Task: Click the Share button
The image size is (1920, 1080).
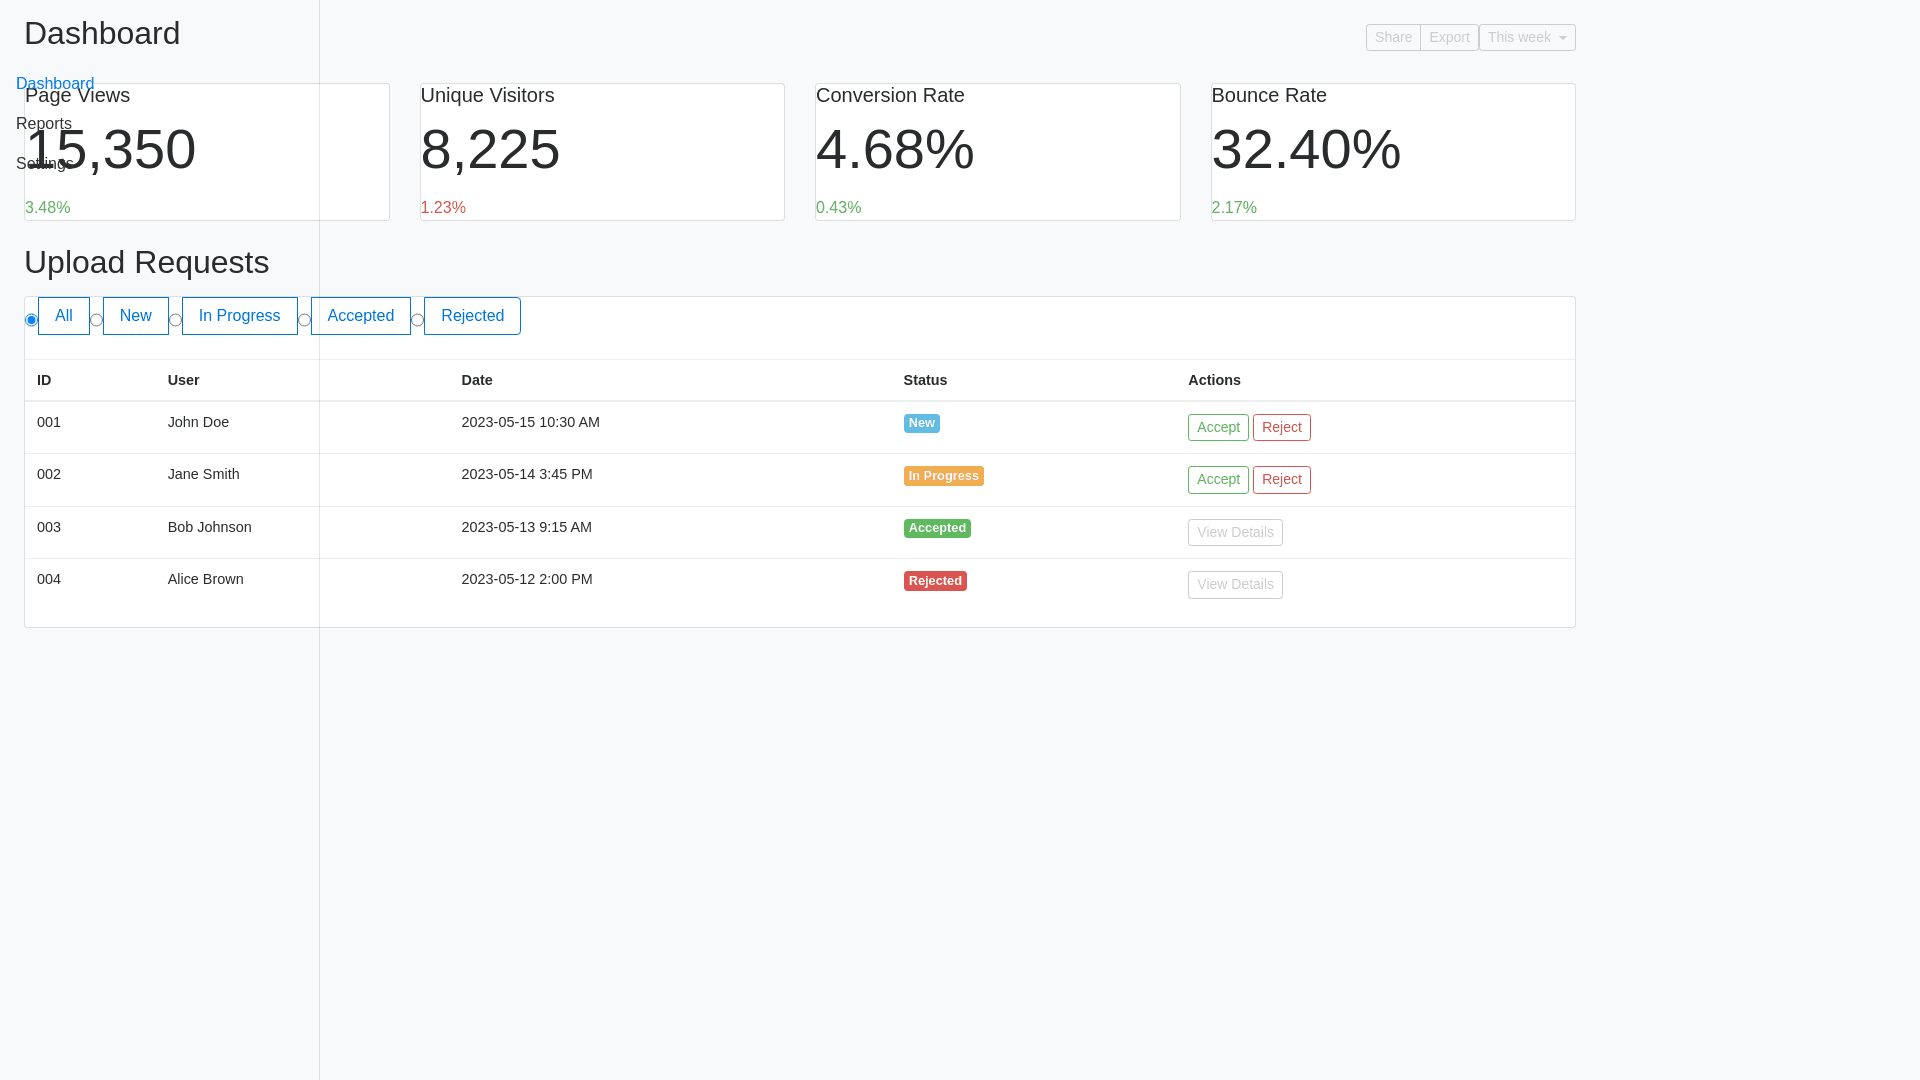Action: click(x=1393, y=38)
